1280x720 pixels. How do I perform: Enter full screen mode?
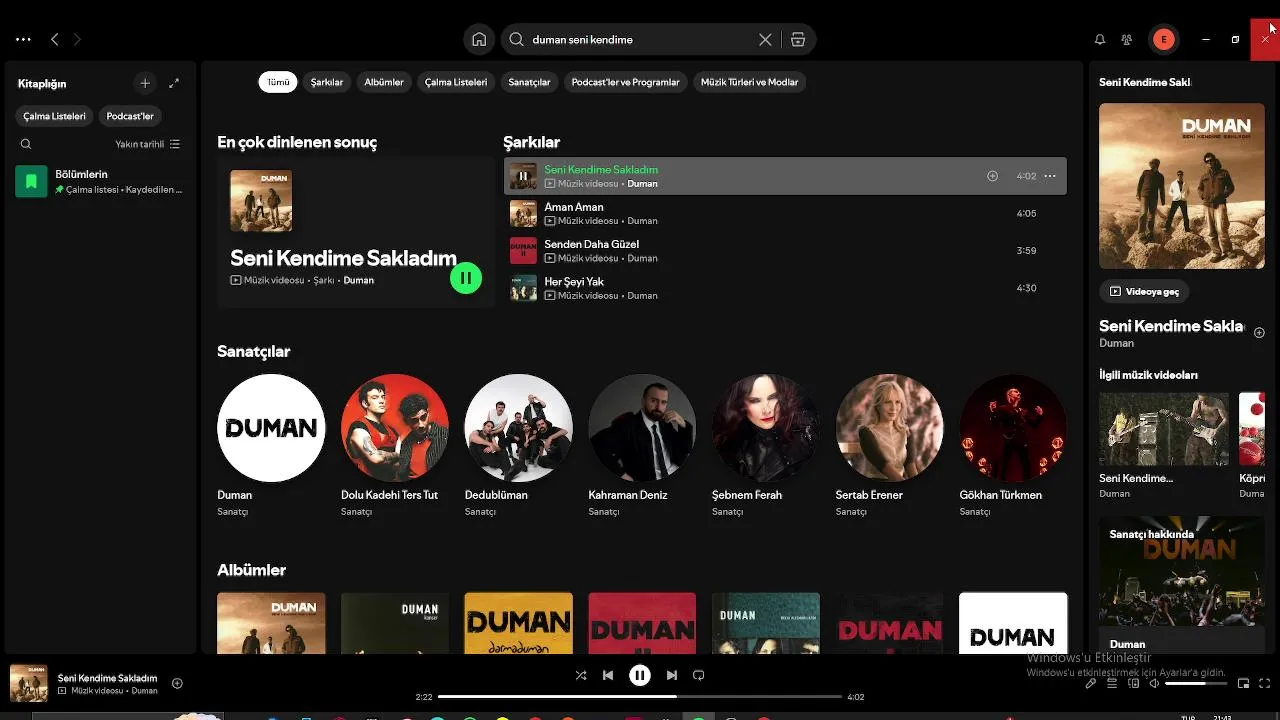point(1265,684)
